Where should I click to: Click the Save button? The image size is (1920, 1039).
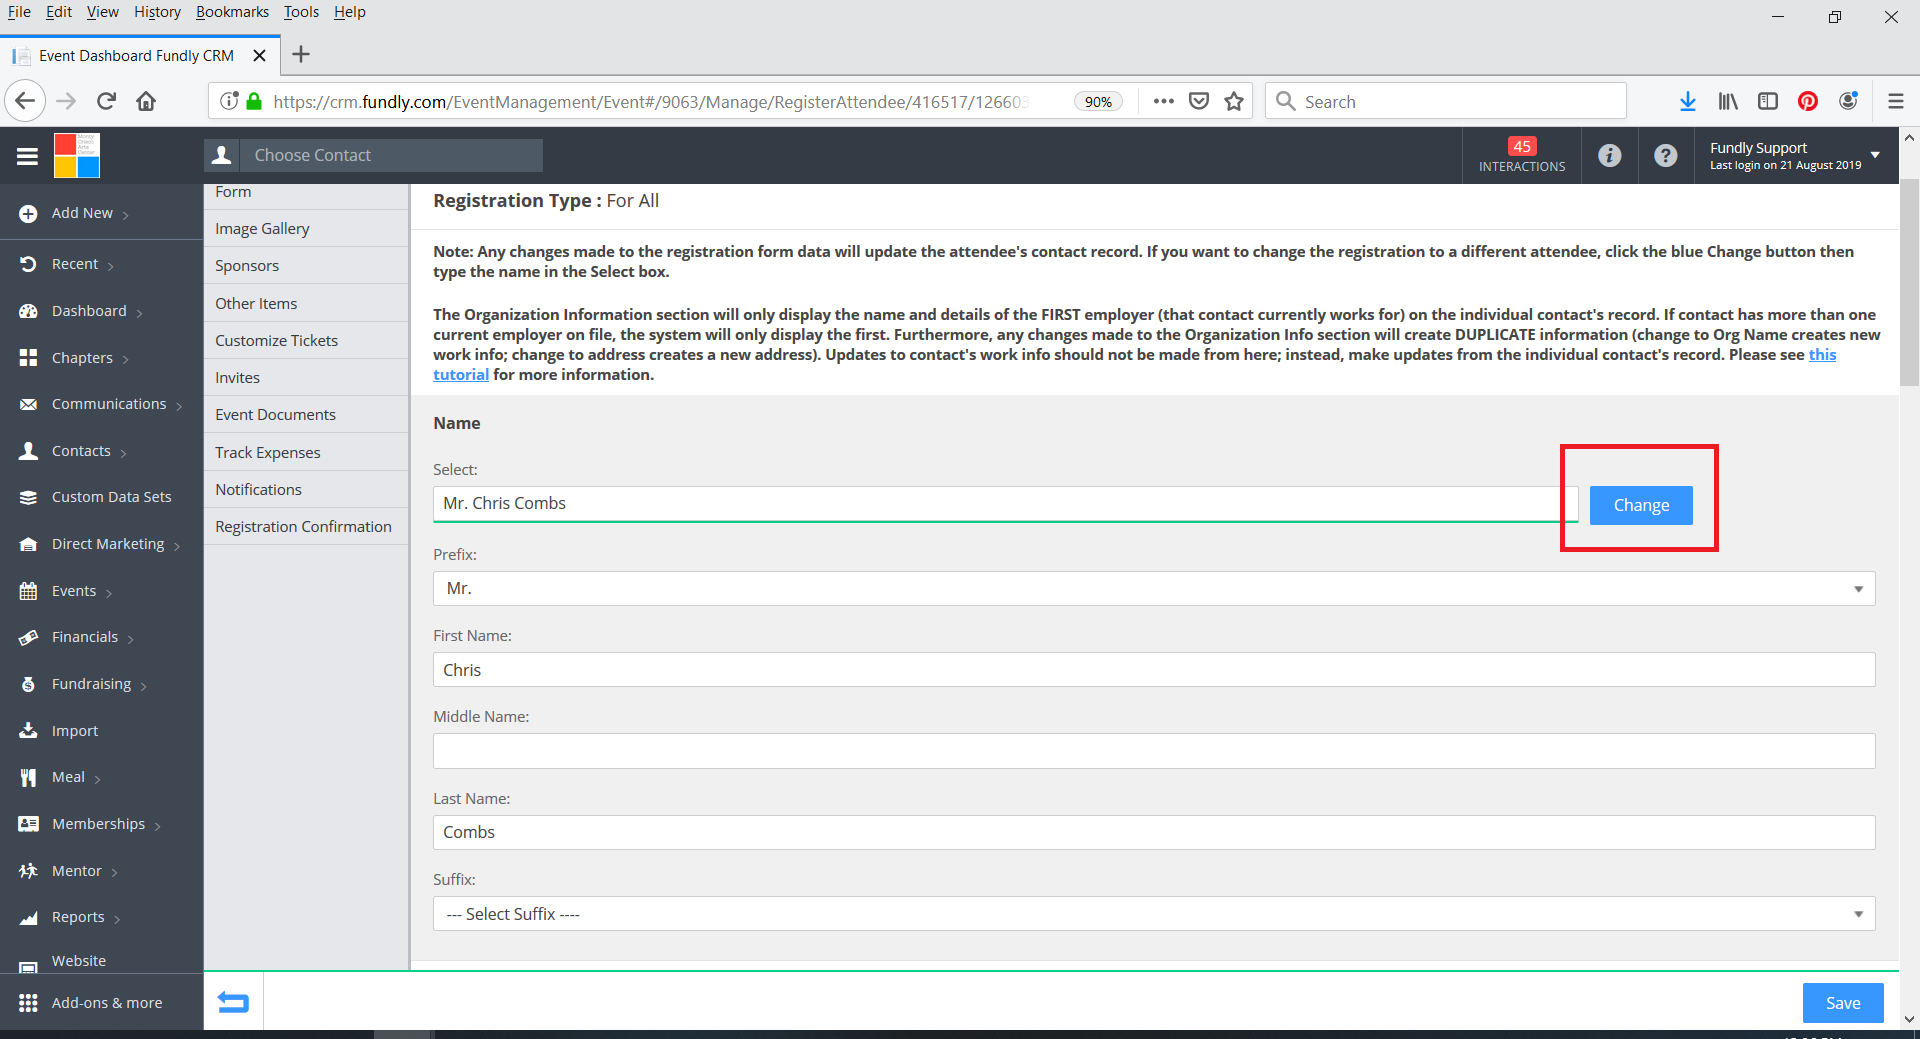click(x=1843, y=1003)
